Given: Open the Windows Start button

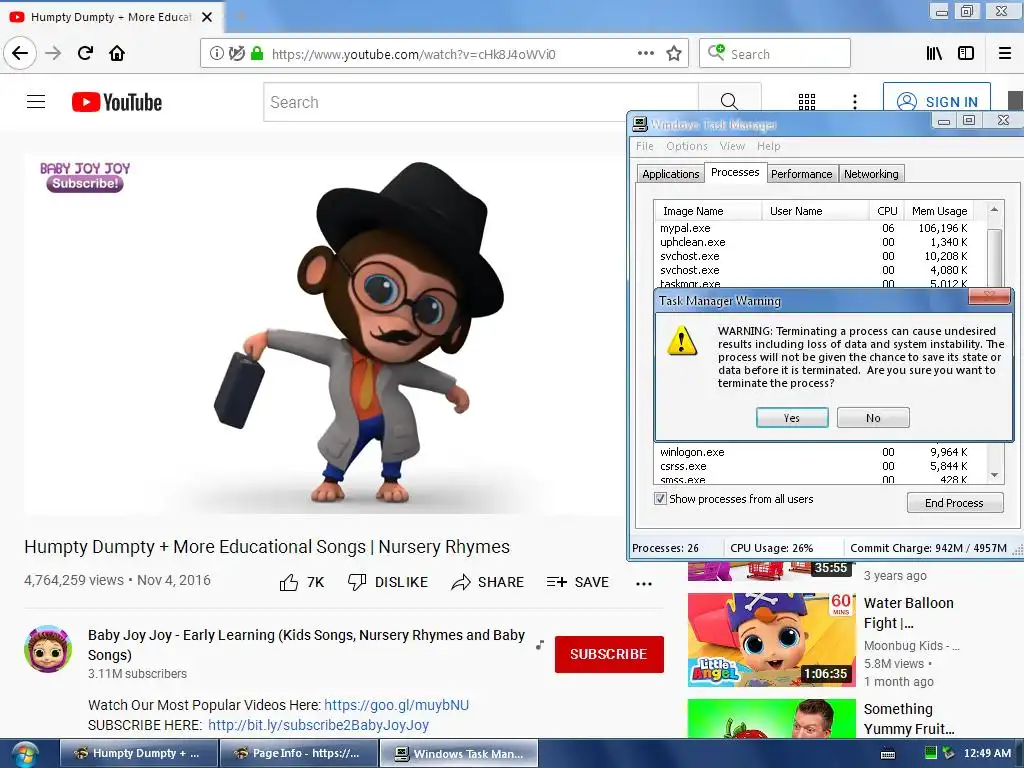Looking at the screenshot, I should point(24,755).
